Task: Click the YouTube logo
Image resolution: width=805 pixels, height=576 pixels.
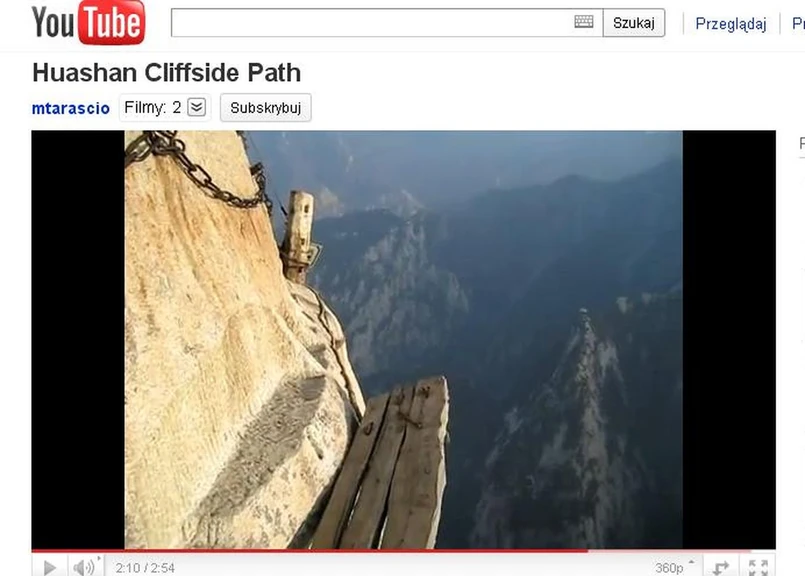Action: 88,23
